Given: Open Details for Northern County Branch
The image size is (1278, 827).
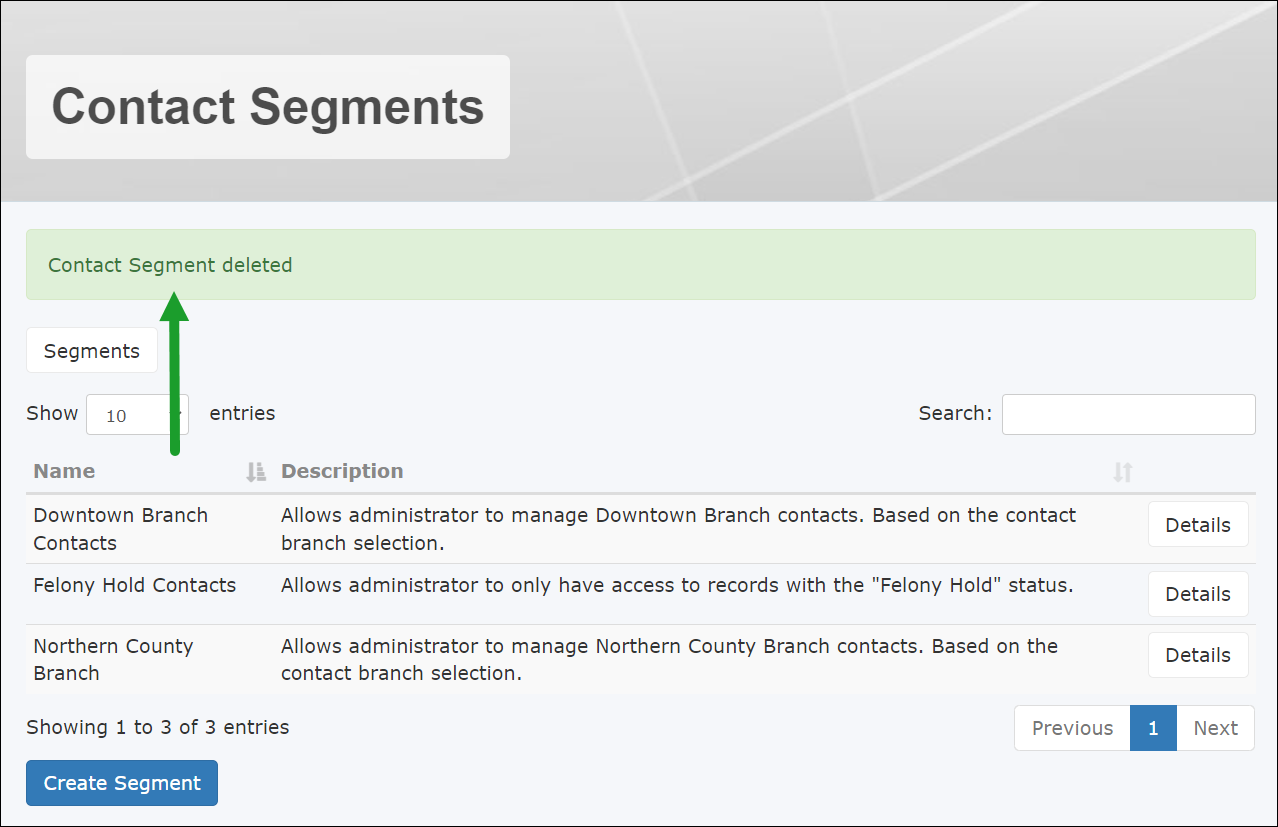Looking at the screenshot, I should tap(1197, 654).
